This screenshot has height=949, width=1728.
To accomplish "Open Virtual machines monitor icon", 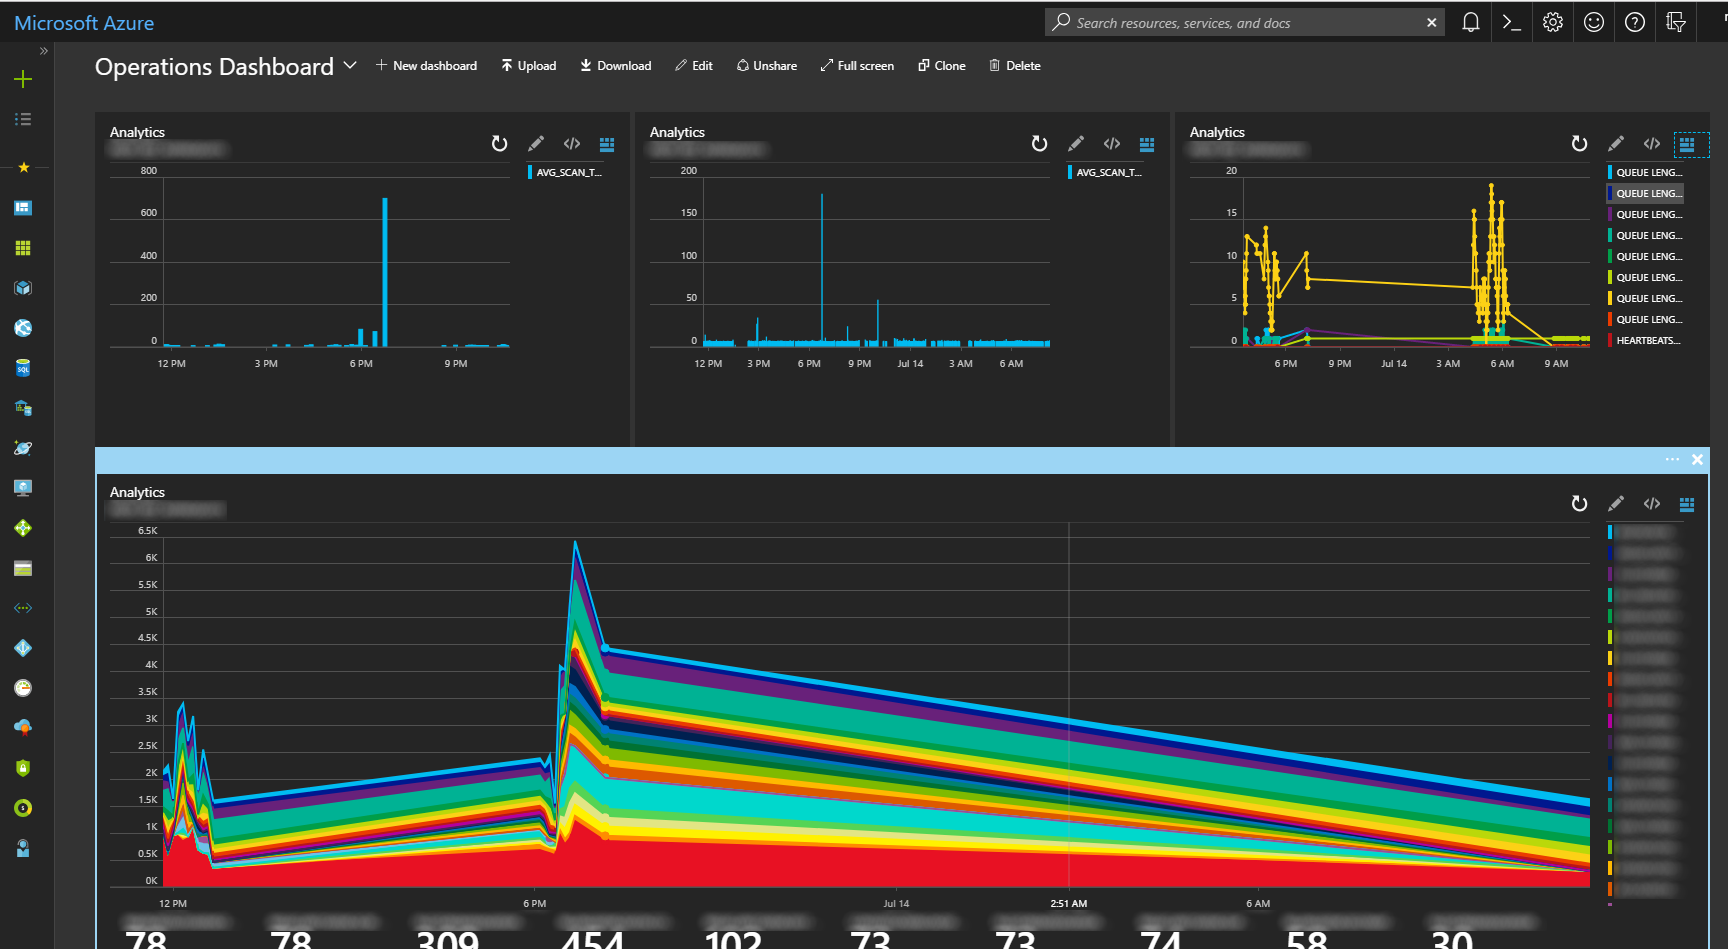I will point(23,488).
